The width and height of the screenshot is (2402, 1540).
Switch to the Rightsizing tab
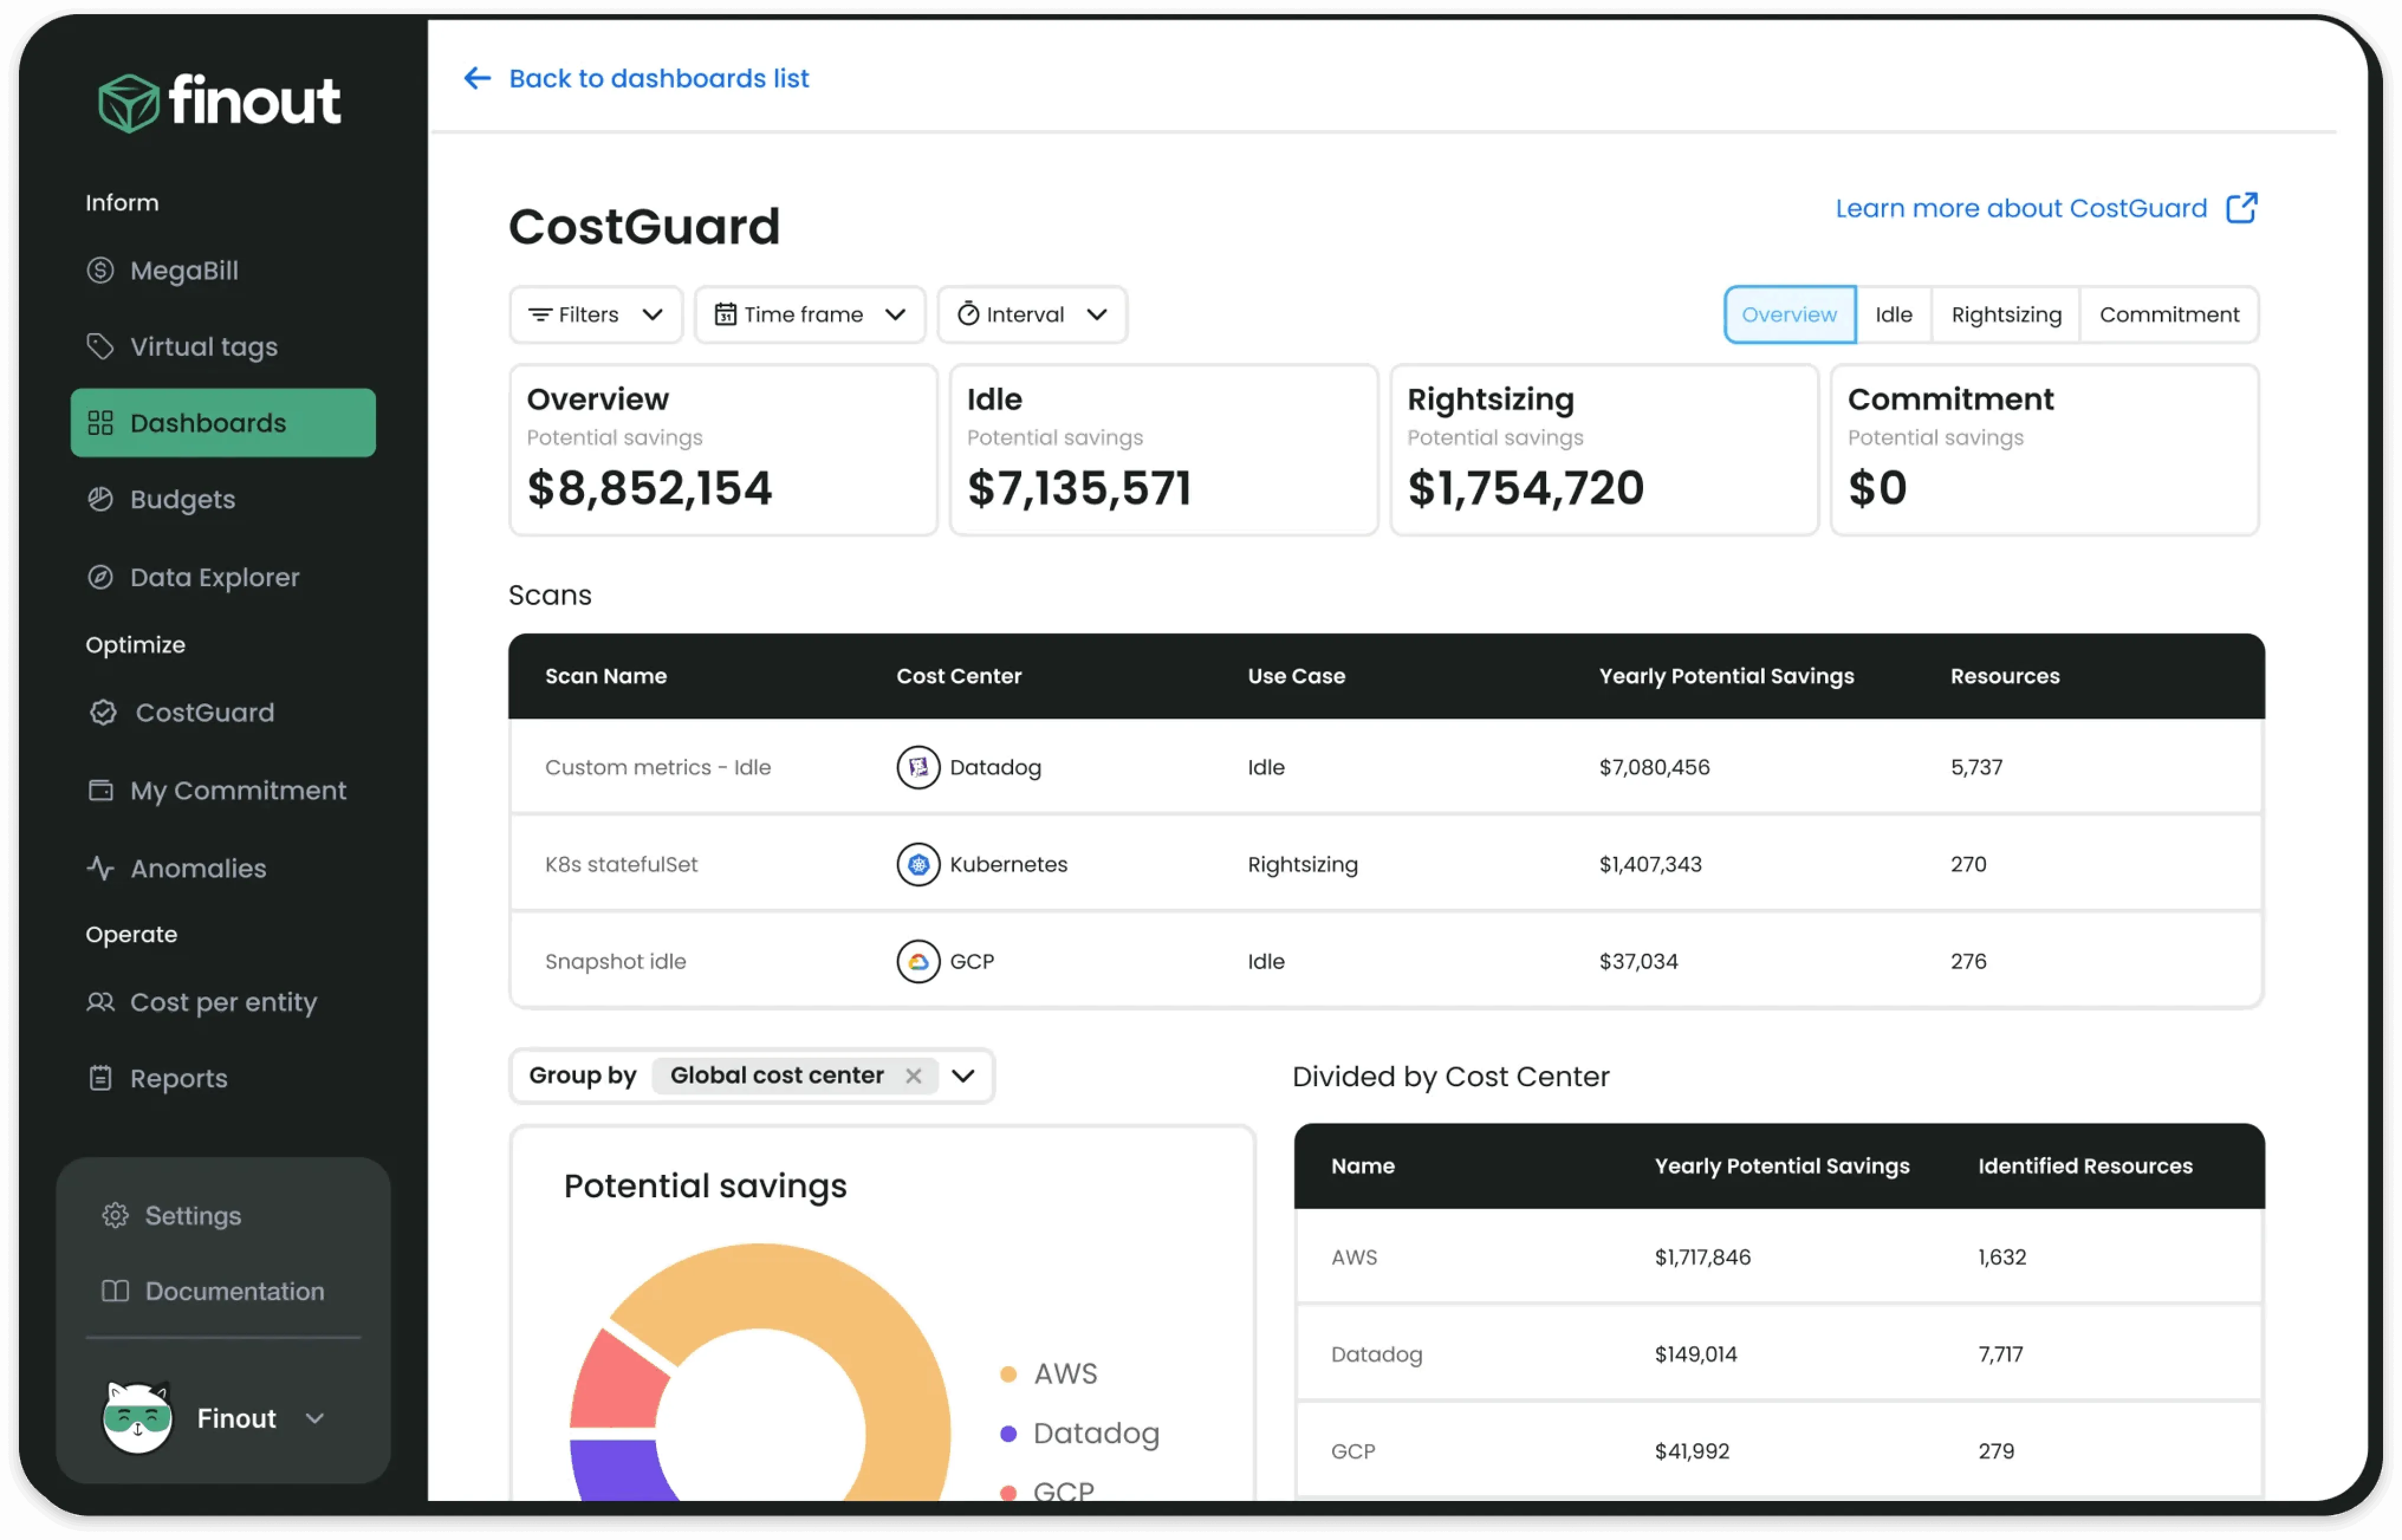coord(2006,315)
